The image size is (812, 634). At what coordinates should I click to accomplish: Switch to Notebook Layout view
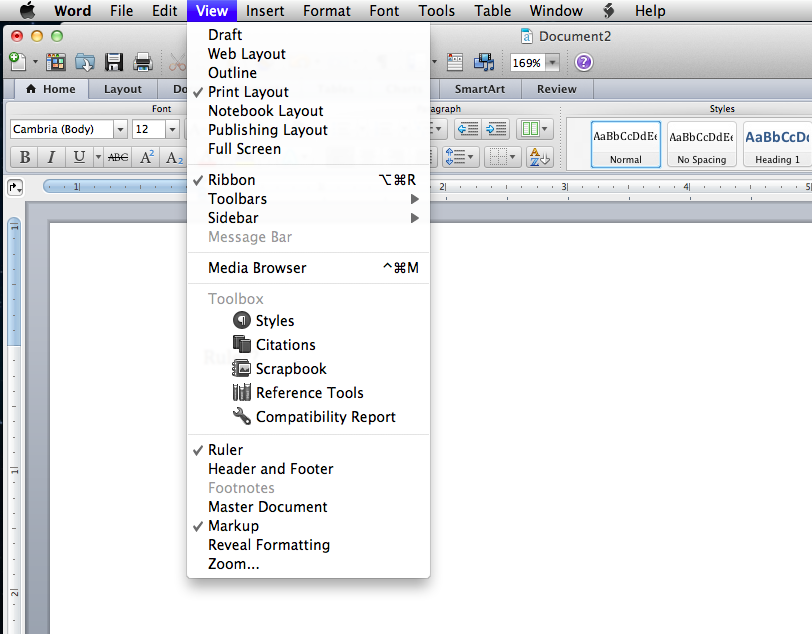click(308, 111)
